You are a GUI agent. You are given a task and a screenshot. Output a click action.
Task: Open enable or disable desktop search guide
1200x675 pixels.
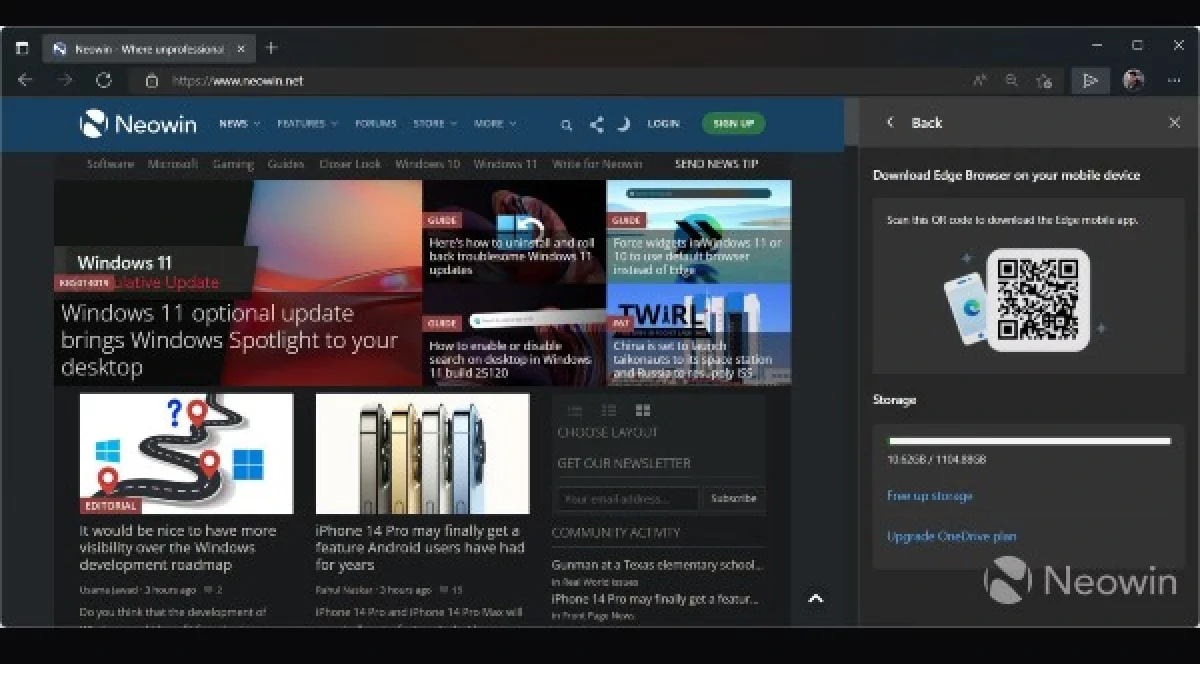click(x=510, y=359)
